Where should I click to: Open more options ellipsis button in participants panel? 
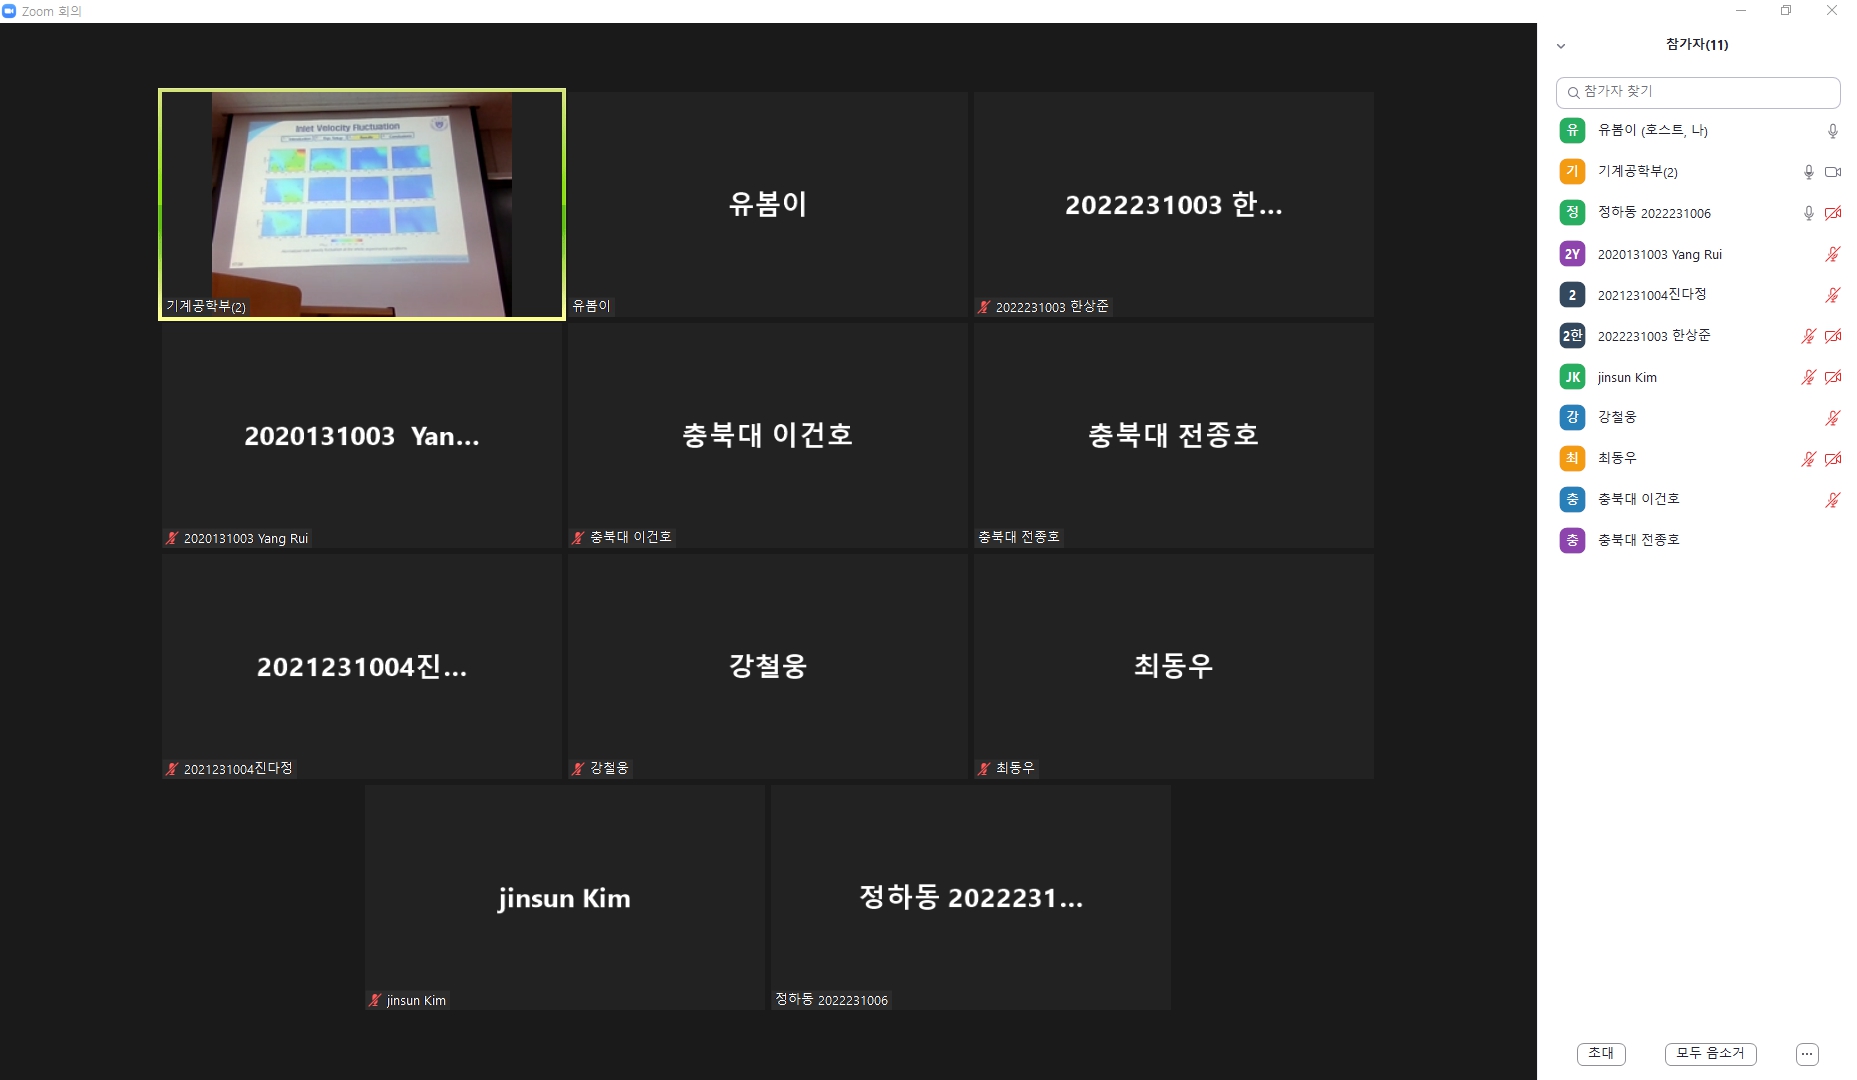1807,1054
